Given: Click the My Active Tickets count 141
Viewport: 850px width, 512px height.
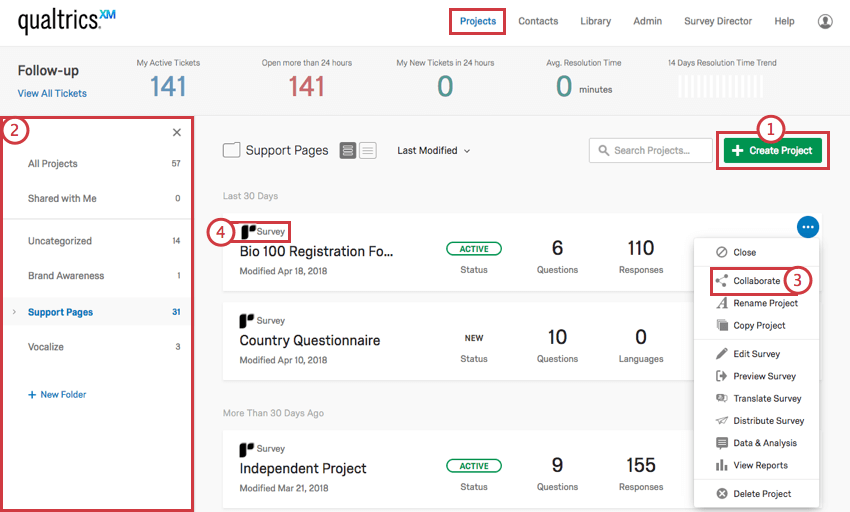Looking at the screenshot, I should (168, 86).
